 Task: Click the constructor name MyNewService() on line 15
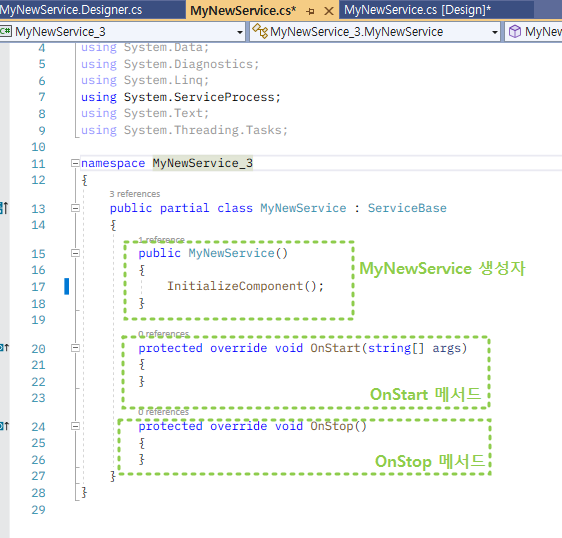click(x=238, y=253)
